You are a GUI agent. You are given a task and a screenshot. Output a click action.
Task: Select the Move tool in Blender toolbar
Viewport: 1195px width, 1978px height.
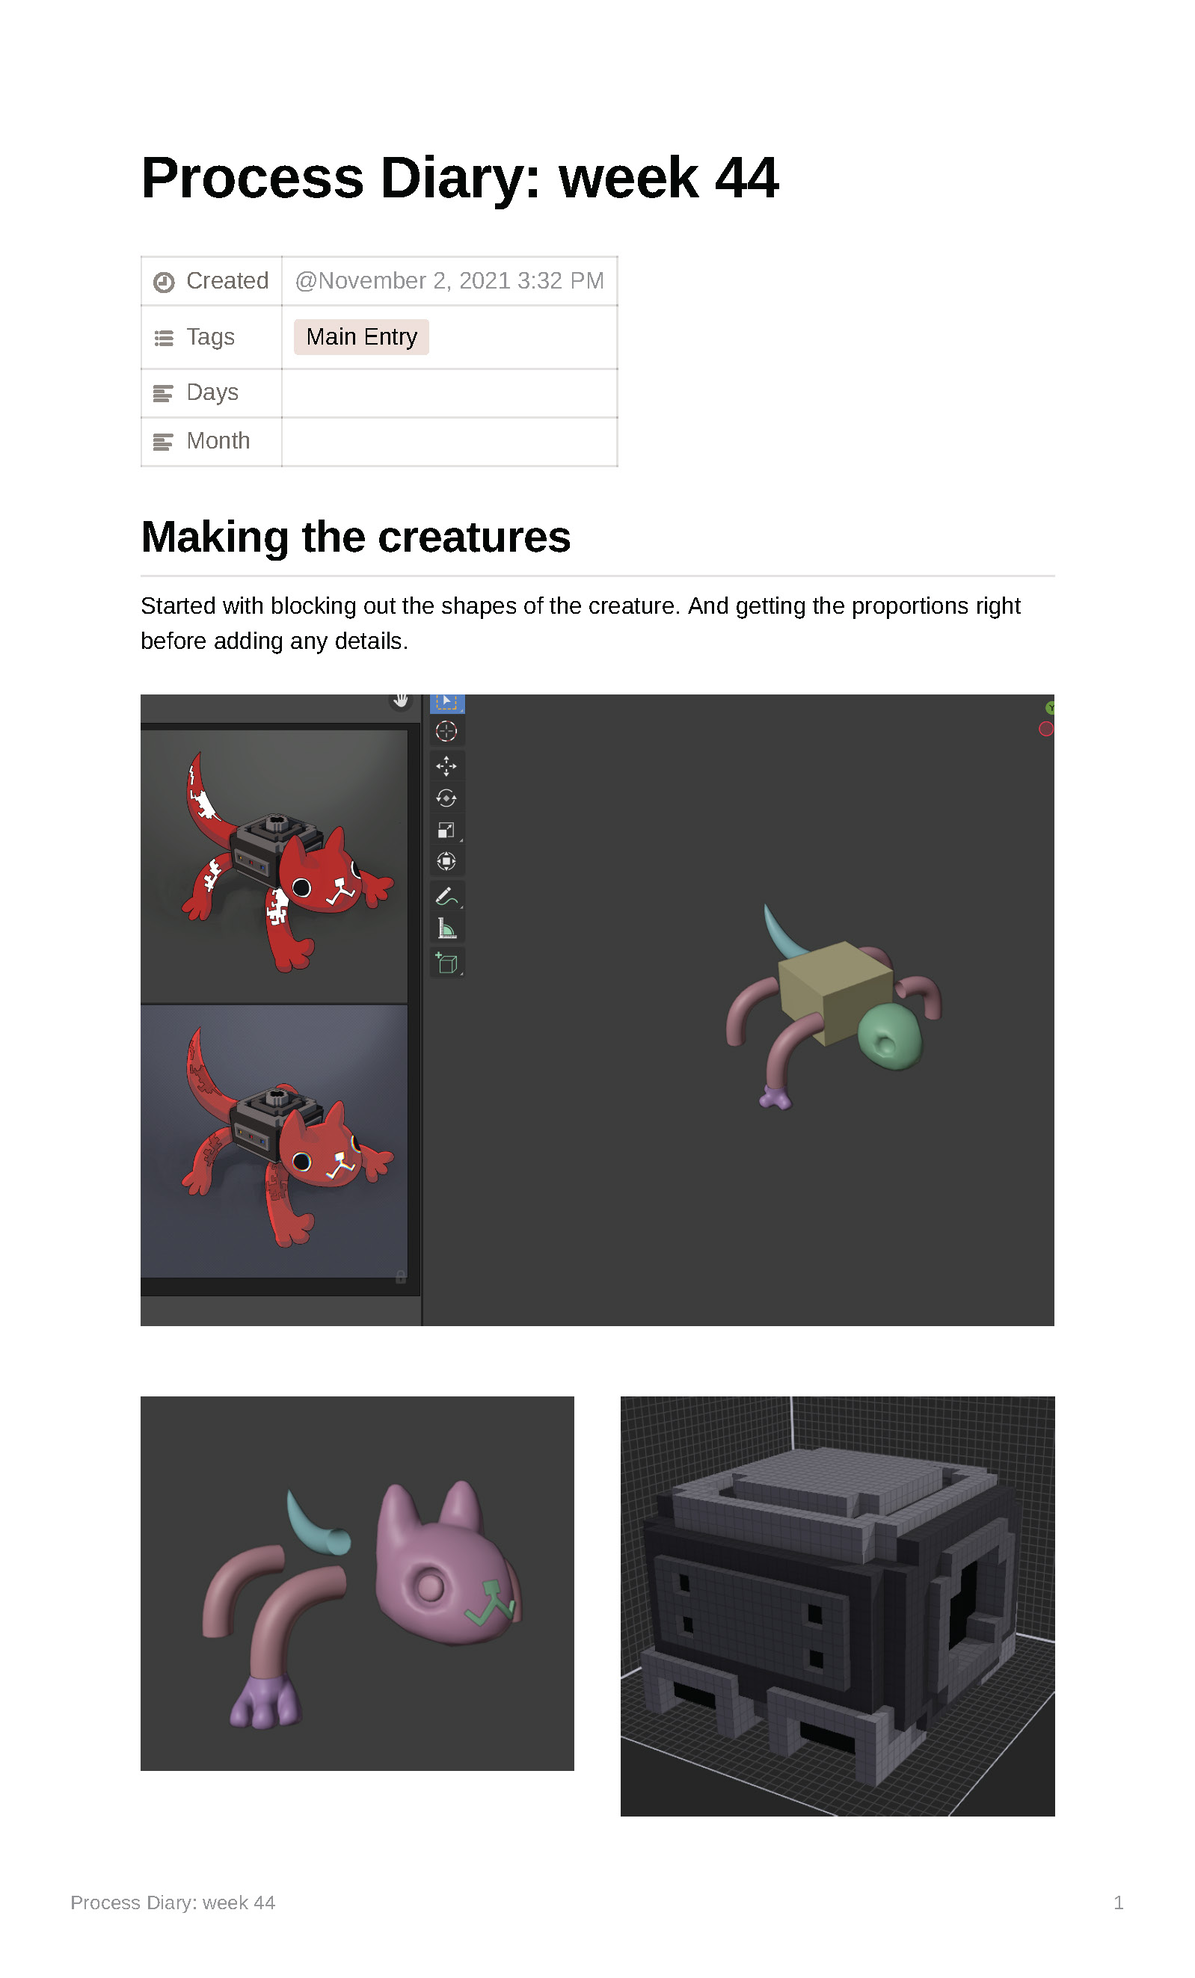(446, 766)
